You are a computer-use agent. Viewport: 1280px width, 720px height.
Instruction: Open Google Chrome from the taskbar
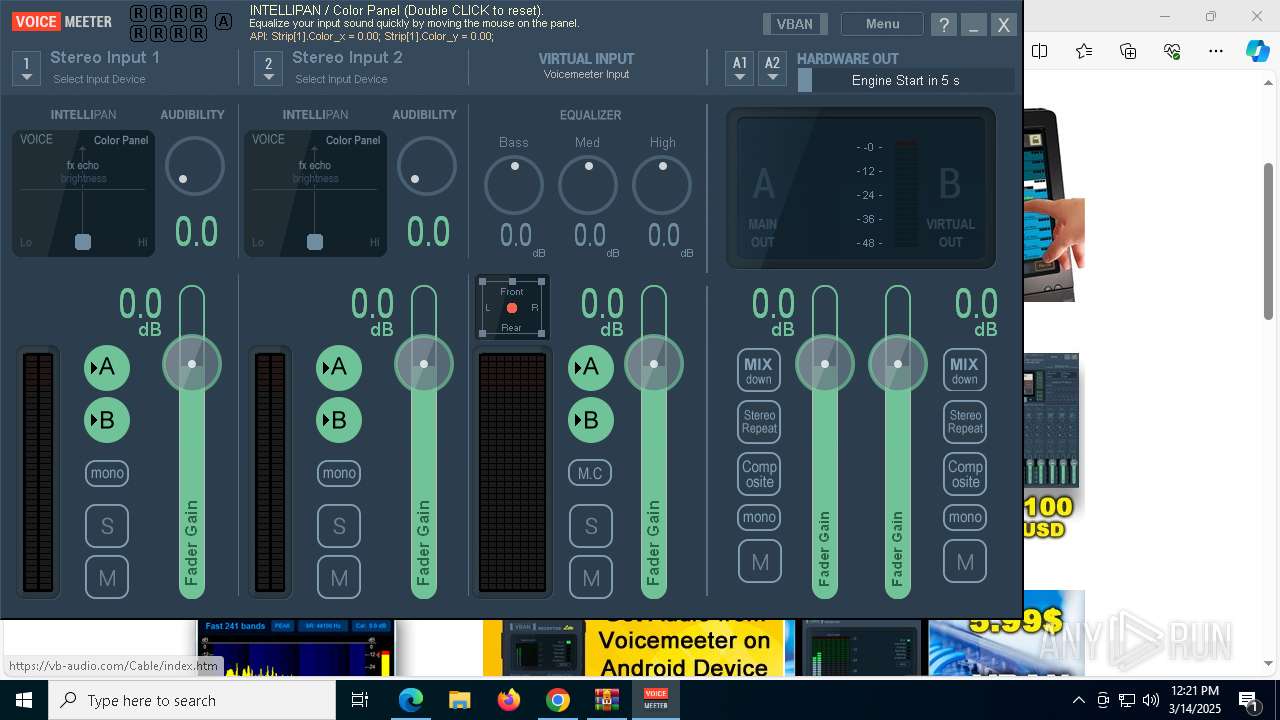pyautogui.click(x=558, y=700)
